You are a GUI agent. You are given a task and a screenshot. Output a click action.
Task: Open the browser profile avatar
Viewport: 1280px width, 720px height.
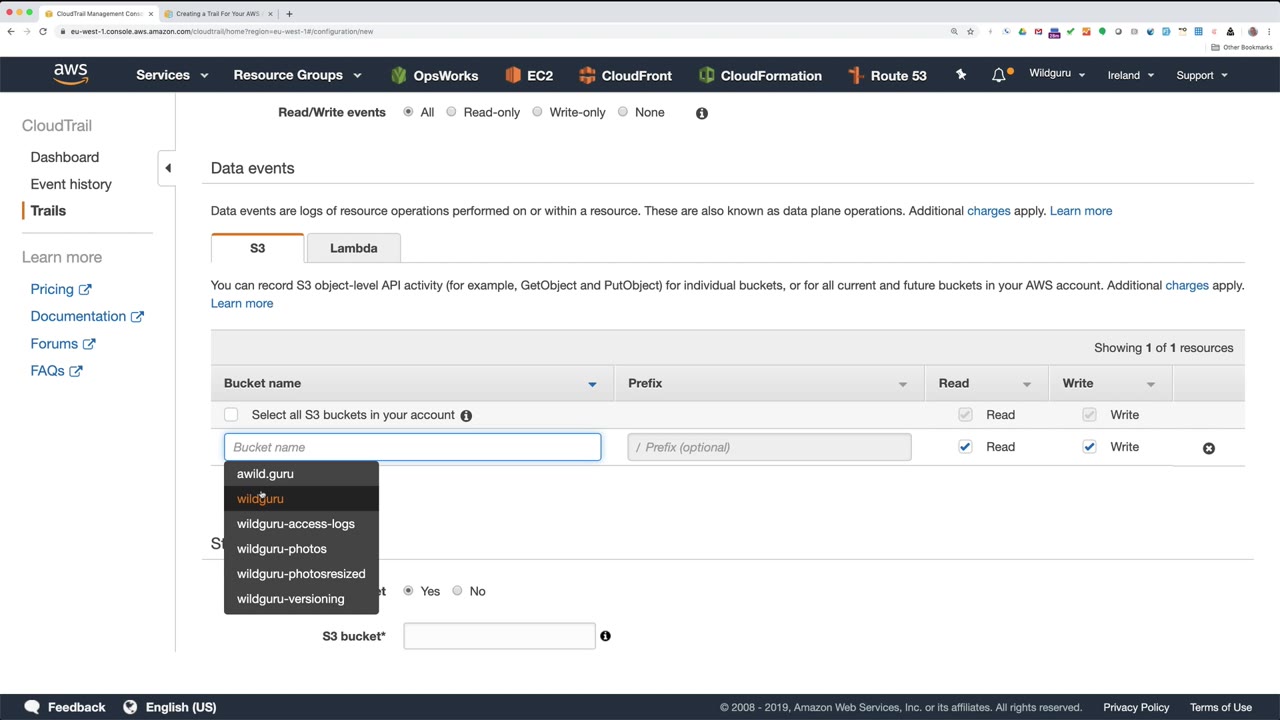[1252, 31]
